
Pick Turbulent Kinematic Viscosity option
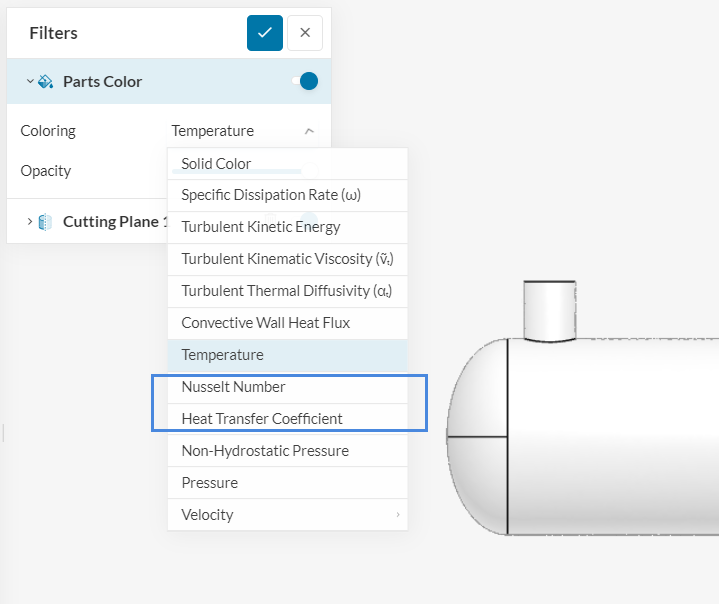pyautogui.click(x=287, y=259)
